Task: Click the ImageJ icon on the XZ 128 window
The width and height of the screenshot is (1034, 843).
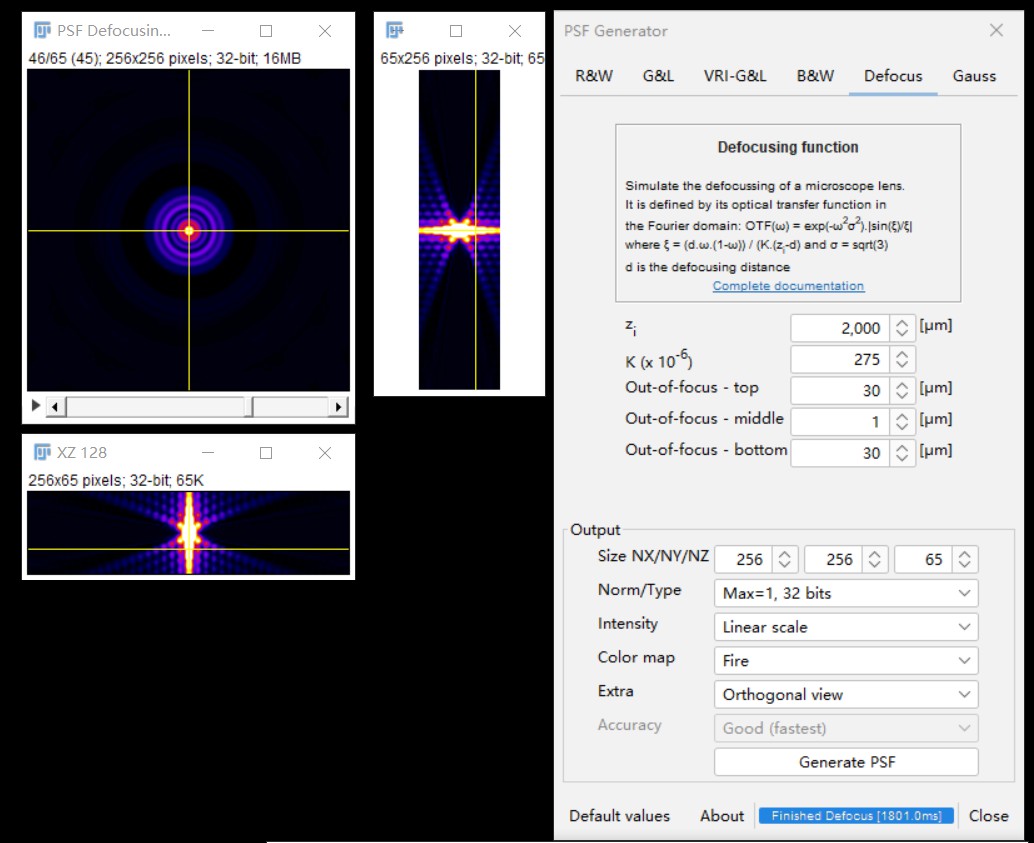Action: pyautogui.click(x=42, y=452)
